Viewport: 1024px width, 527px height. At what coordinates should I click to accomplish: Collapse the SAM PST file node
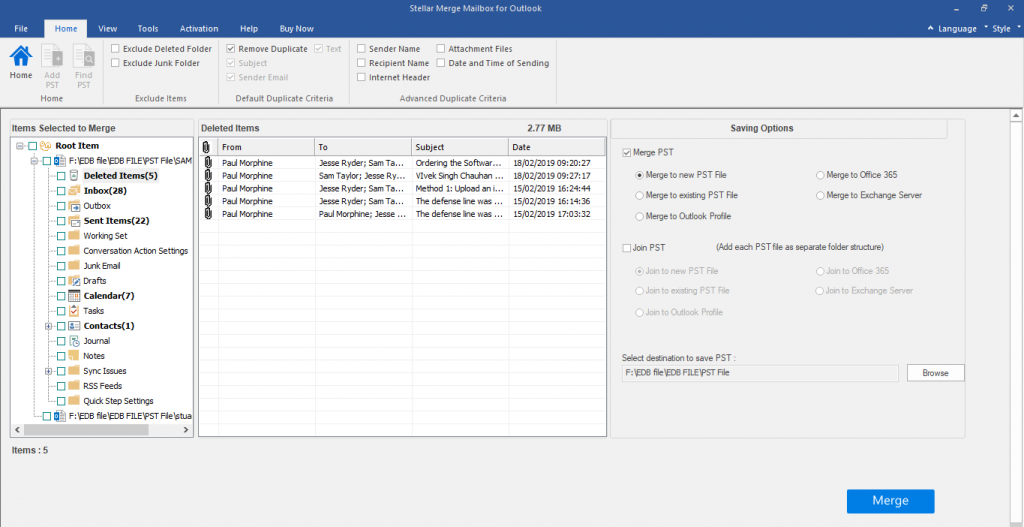34,161
